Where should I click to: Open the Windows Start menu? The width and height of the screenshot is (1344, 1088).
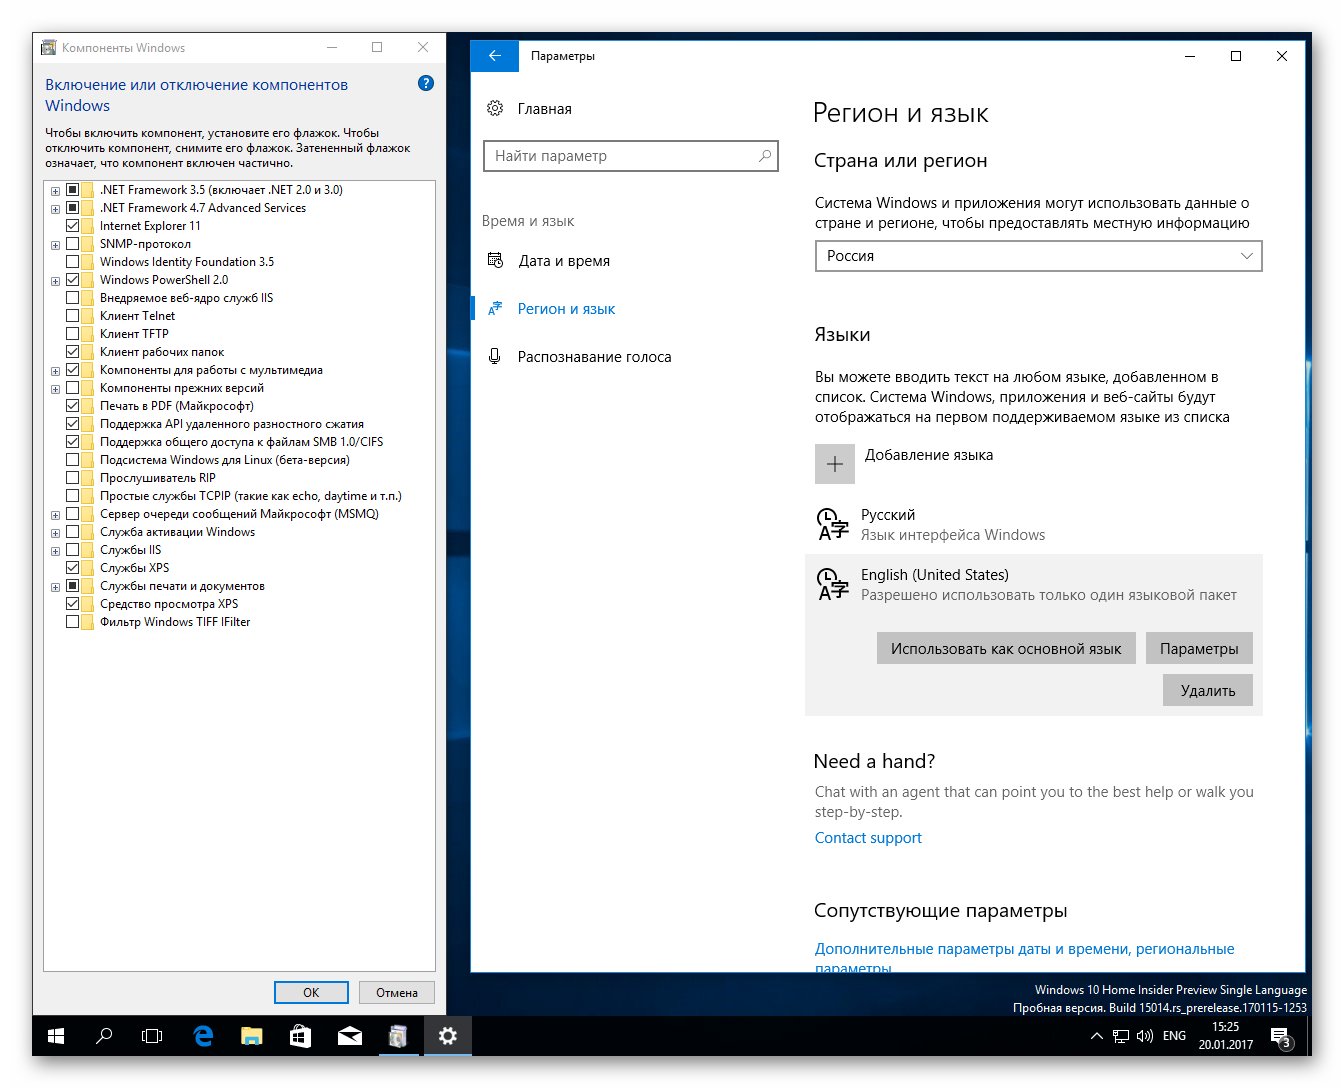[56, 1036]
